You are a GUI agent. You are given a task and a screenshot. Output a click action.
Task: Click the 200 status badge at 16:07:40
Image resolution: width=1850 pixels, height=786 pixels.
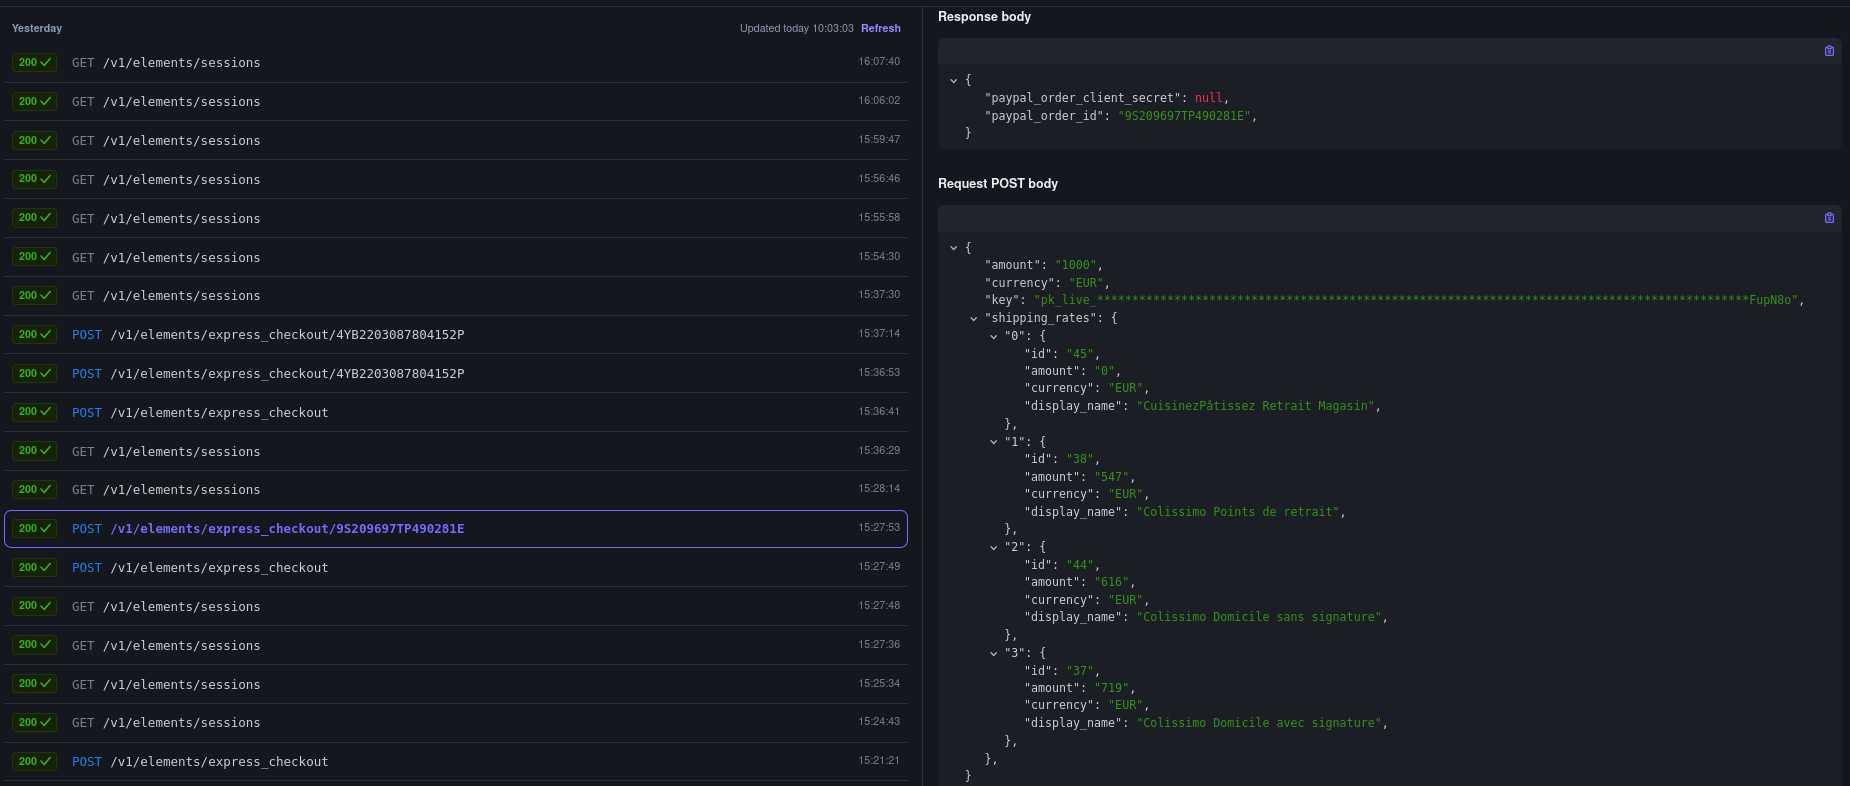pos(34,62)
